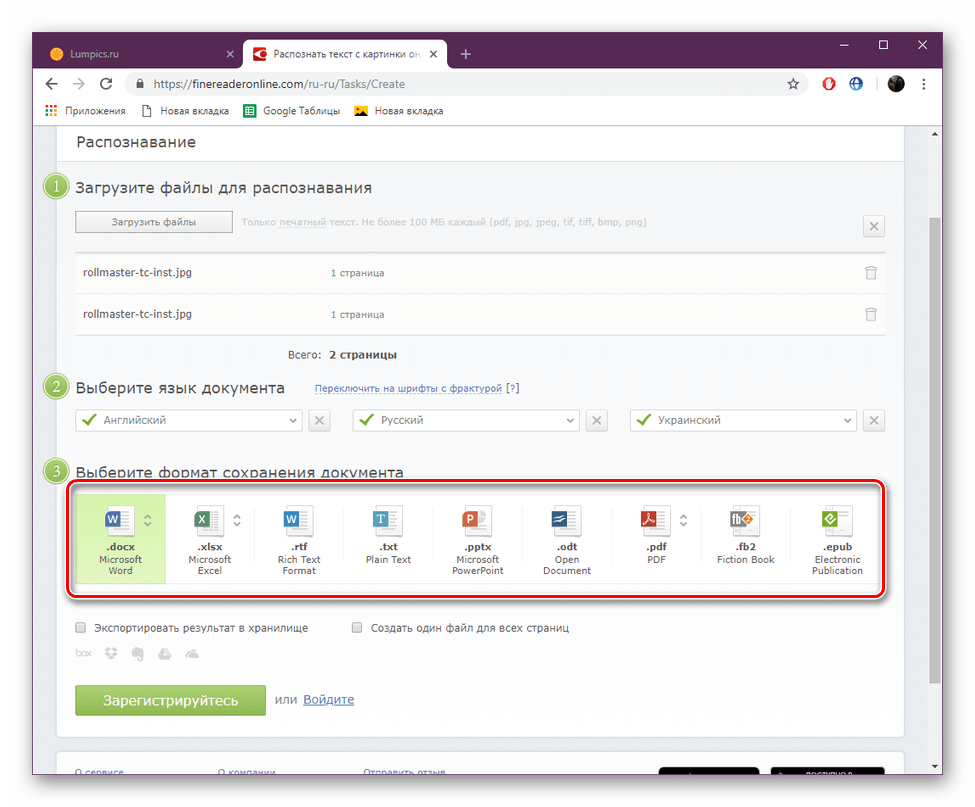Choose the .xlsx Microsoft Excel format
Screen dimensions: 975x807
tap(208, 521)
